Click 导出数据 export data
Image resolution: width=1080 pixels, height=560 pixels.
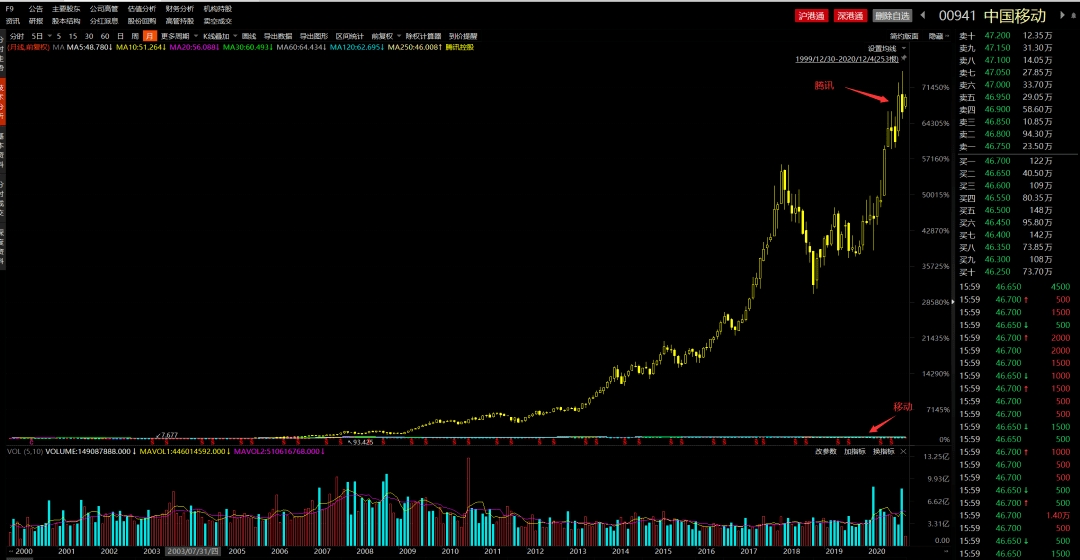pyautogui.click(x=278, y=36)
